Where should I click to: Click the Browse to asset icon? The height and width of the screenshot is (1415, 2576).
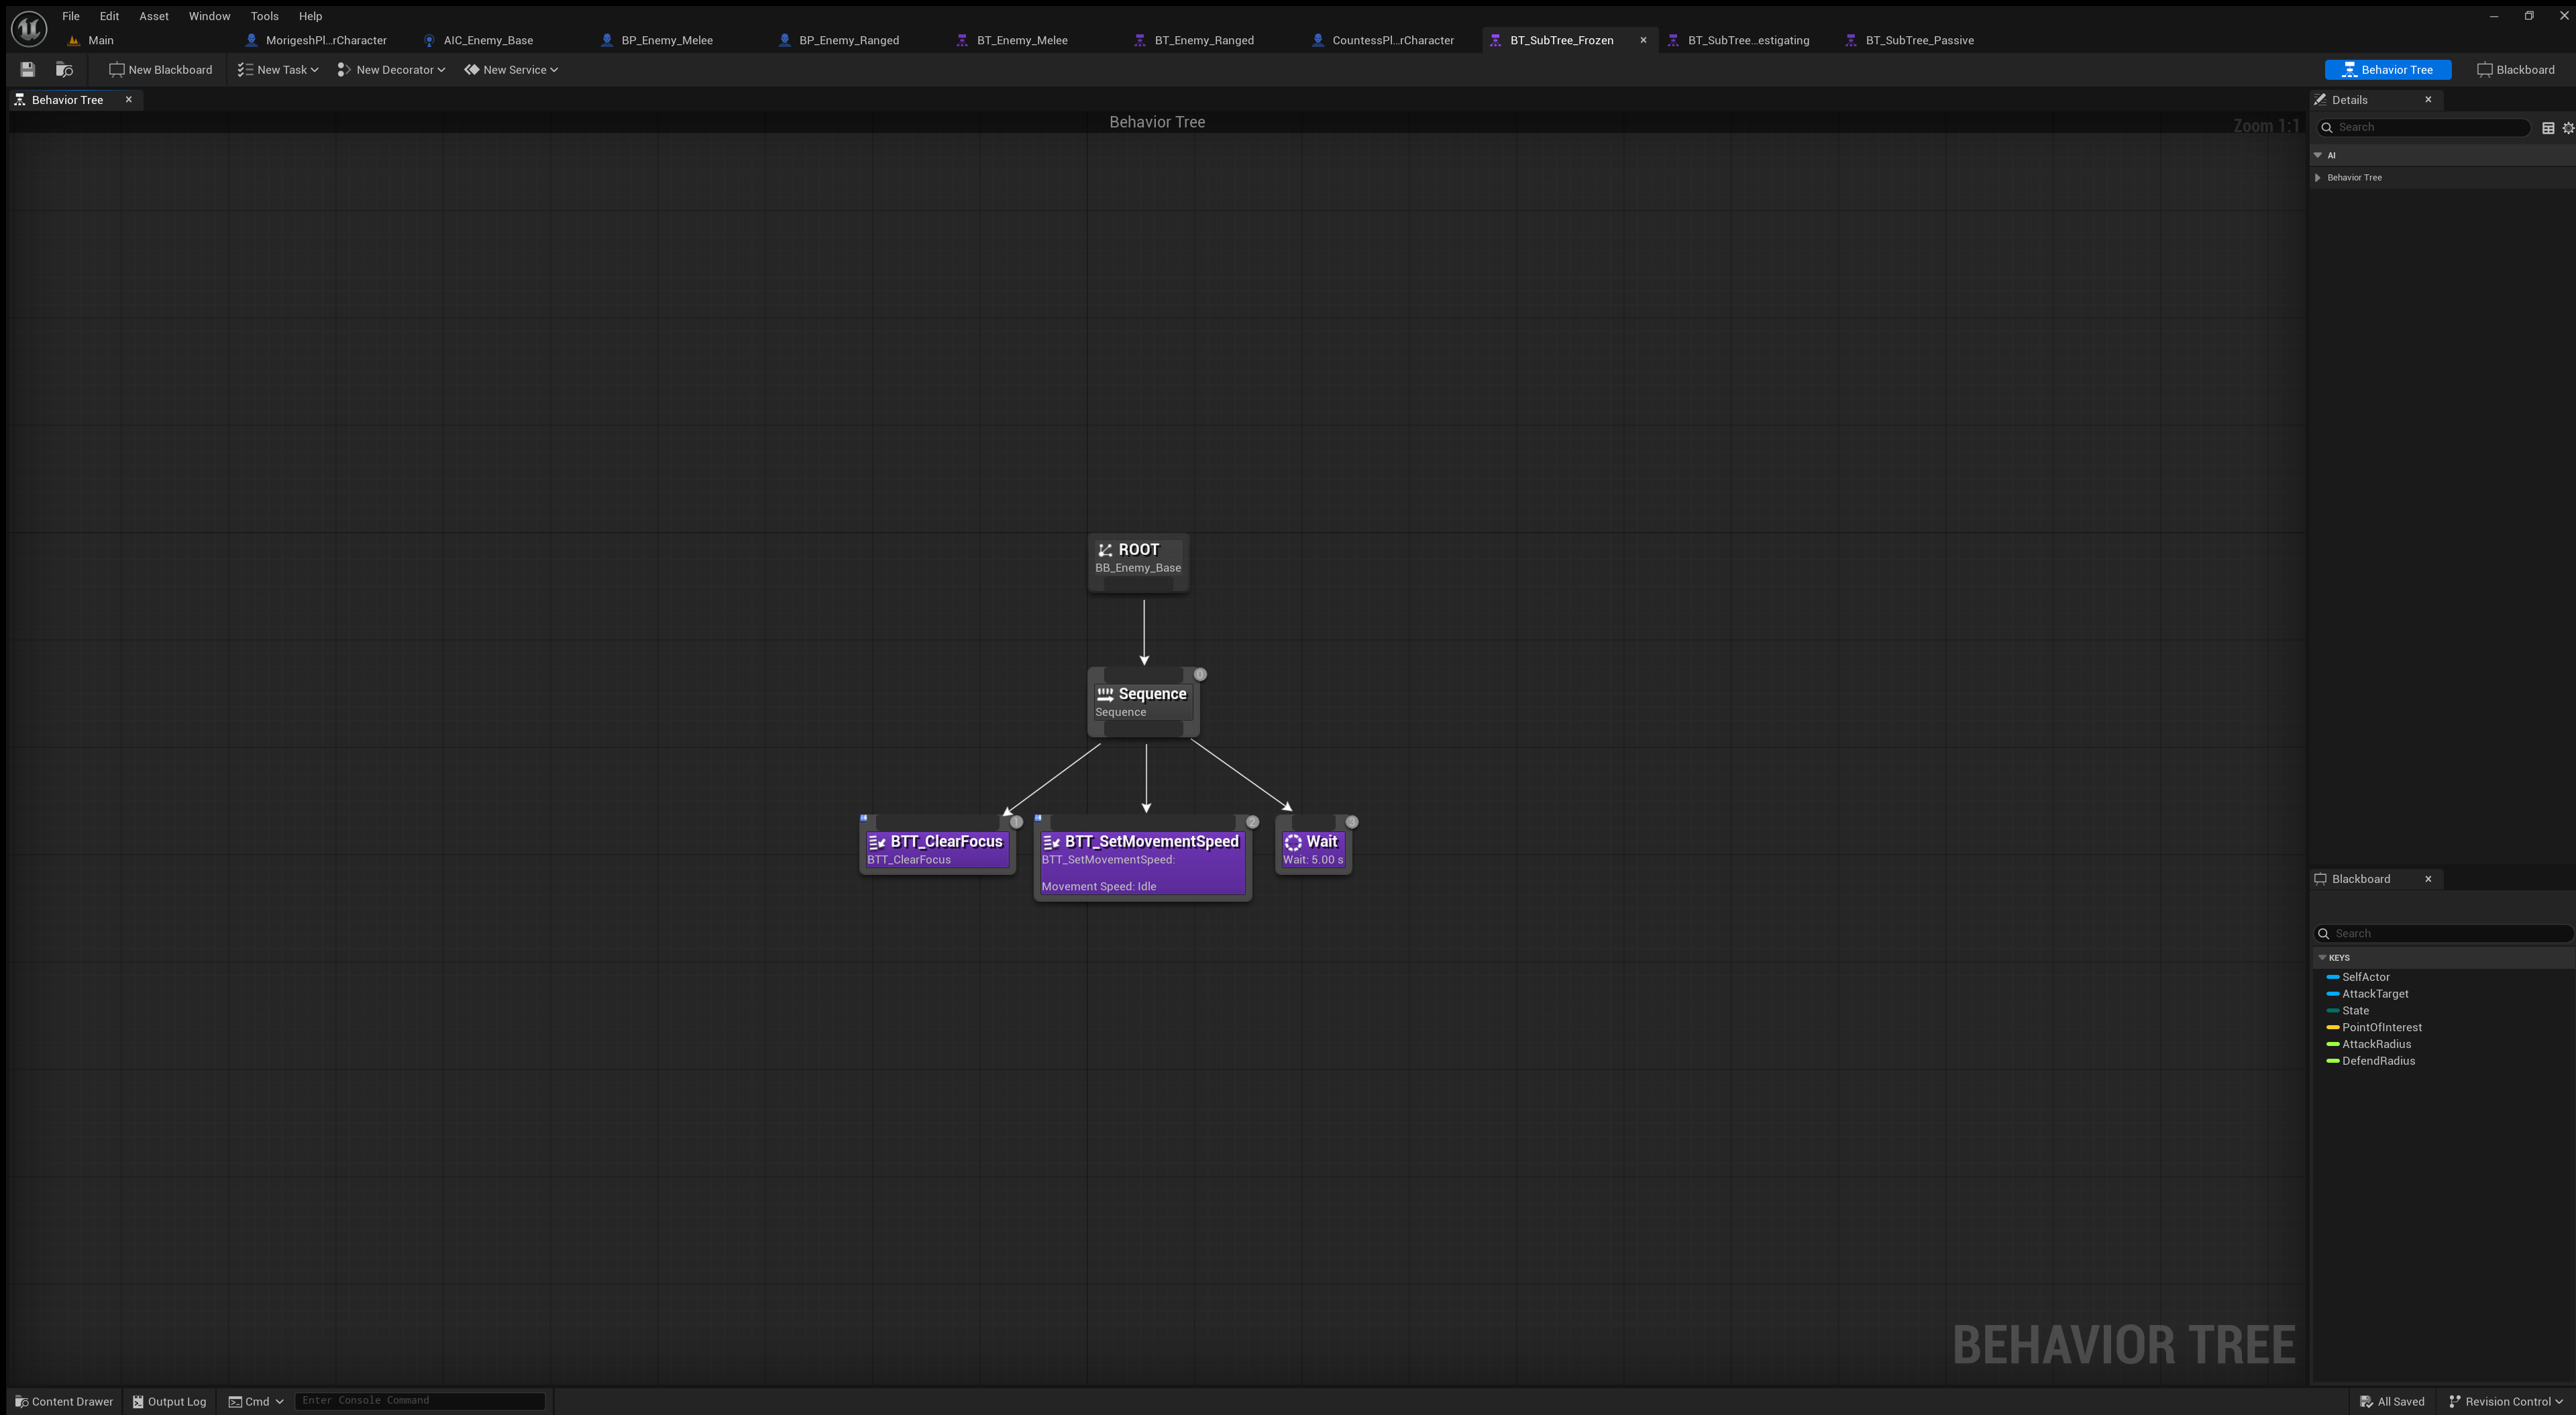64,70
